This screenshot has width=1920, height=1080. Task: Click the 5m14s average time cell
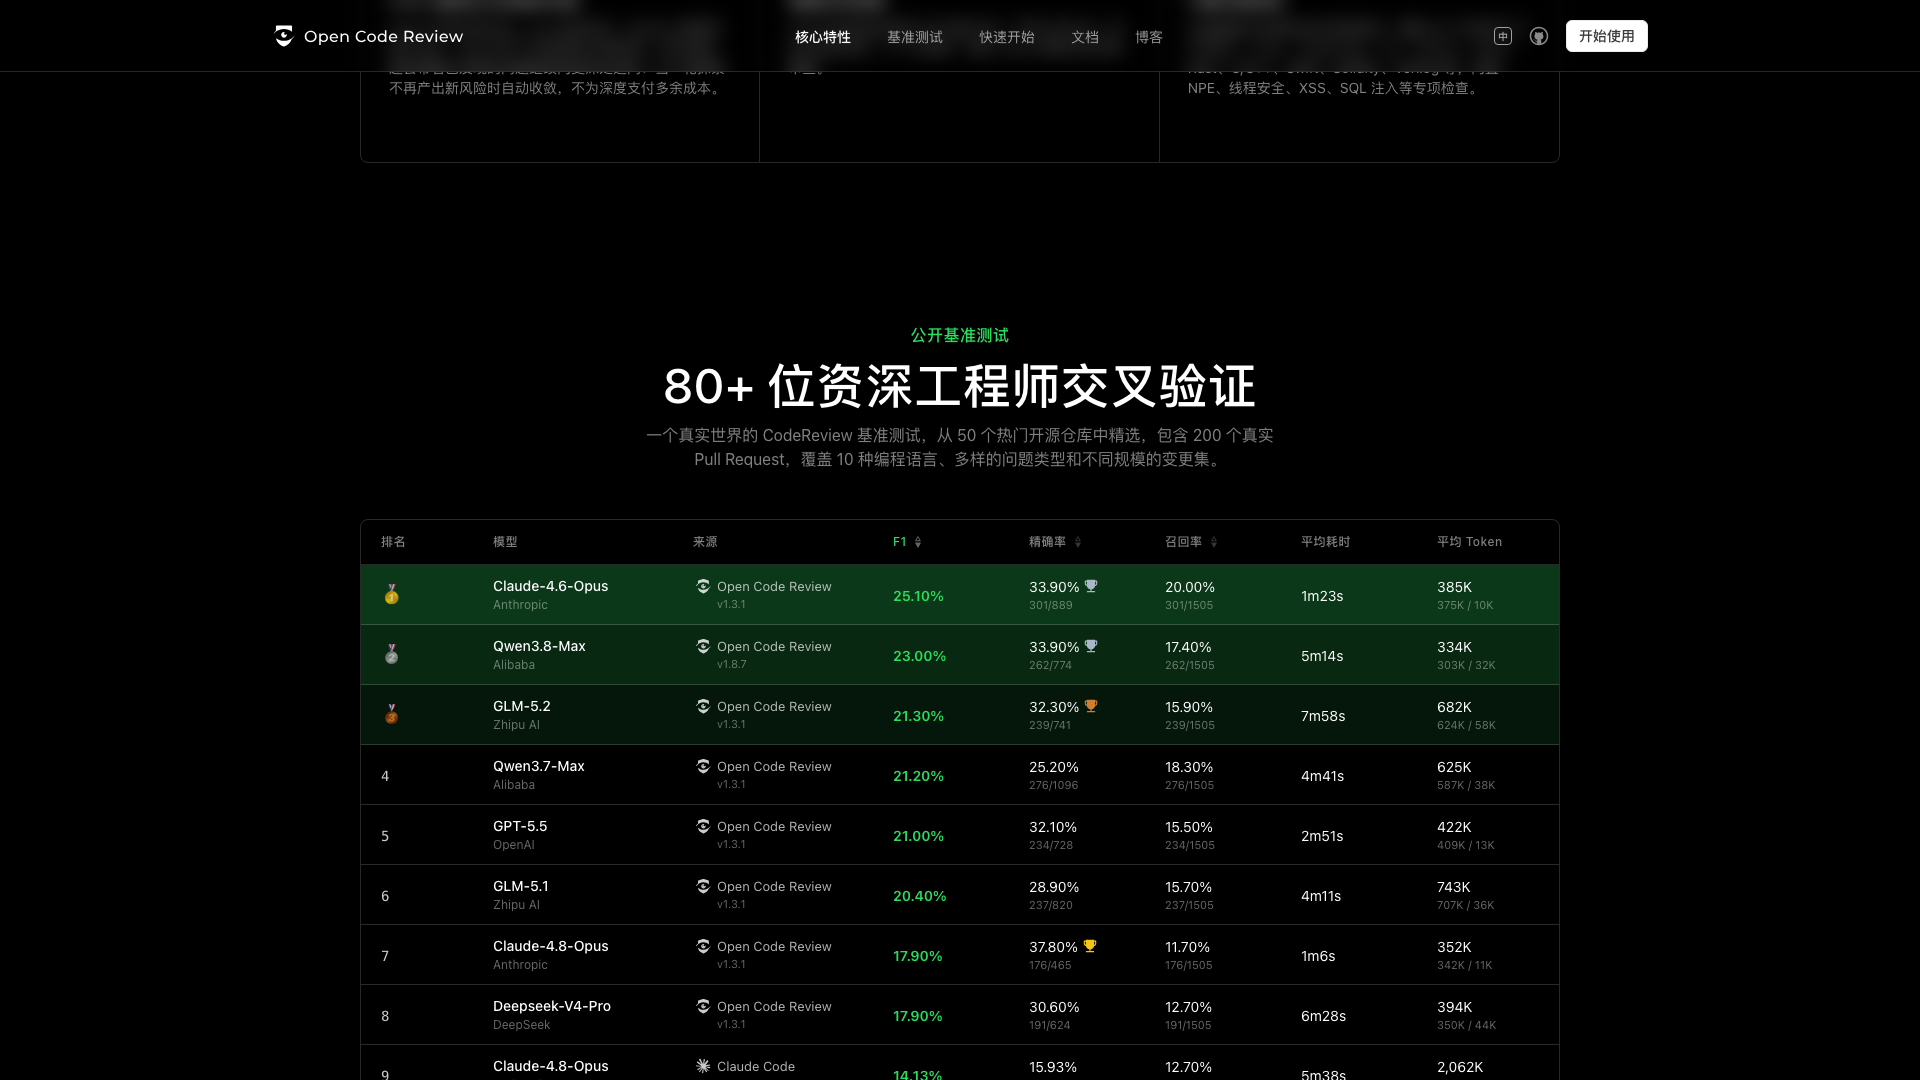click(x=1322, y=656)
